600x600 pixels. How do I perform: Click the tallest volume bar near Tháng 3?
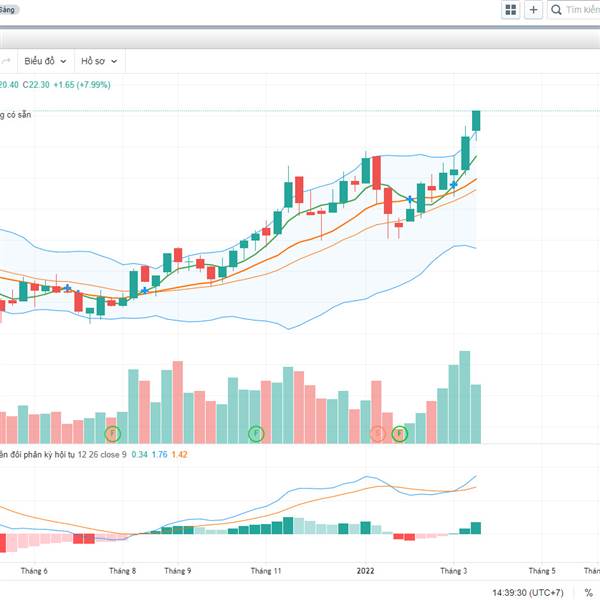click(465, 397)
